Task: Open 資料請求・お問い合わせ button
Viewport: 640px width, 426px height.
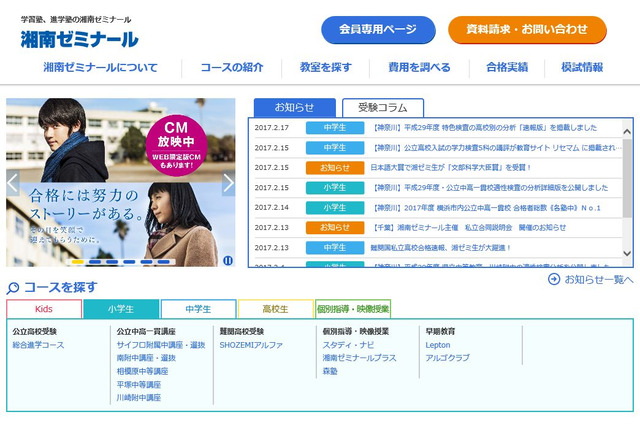Action: pos(527,29)
